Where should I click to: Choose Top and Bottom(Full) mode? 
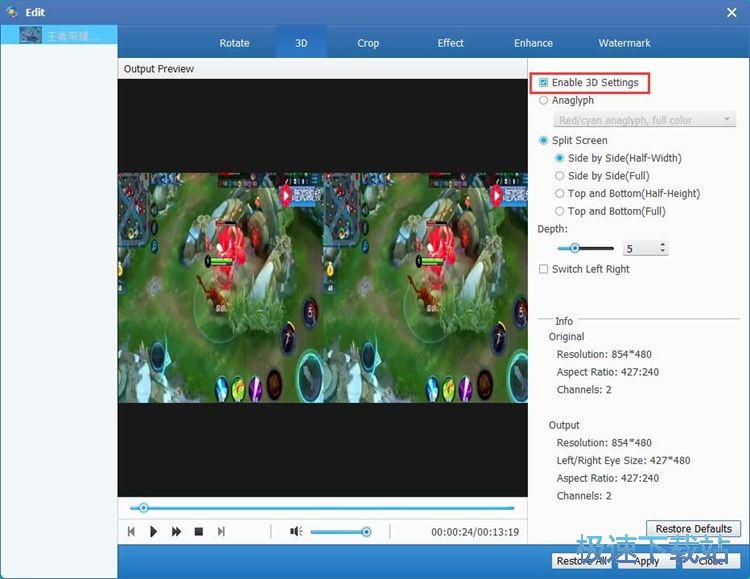[x=560, y=211]
